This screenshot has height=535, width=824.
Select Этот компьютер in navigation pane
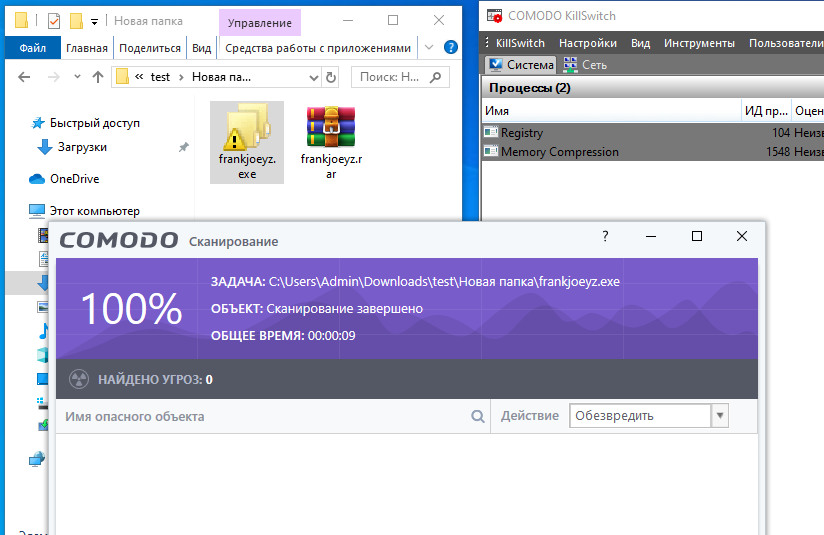pyautogui.click(x=95, y=211)
